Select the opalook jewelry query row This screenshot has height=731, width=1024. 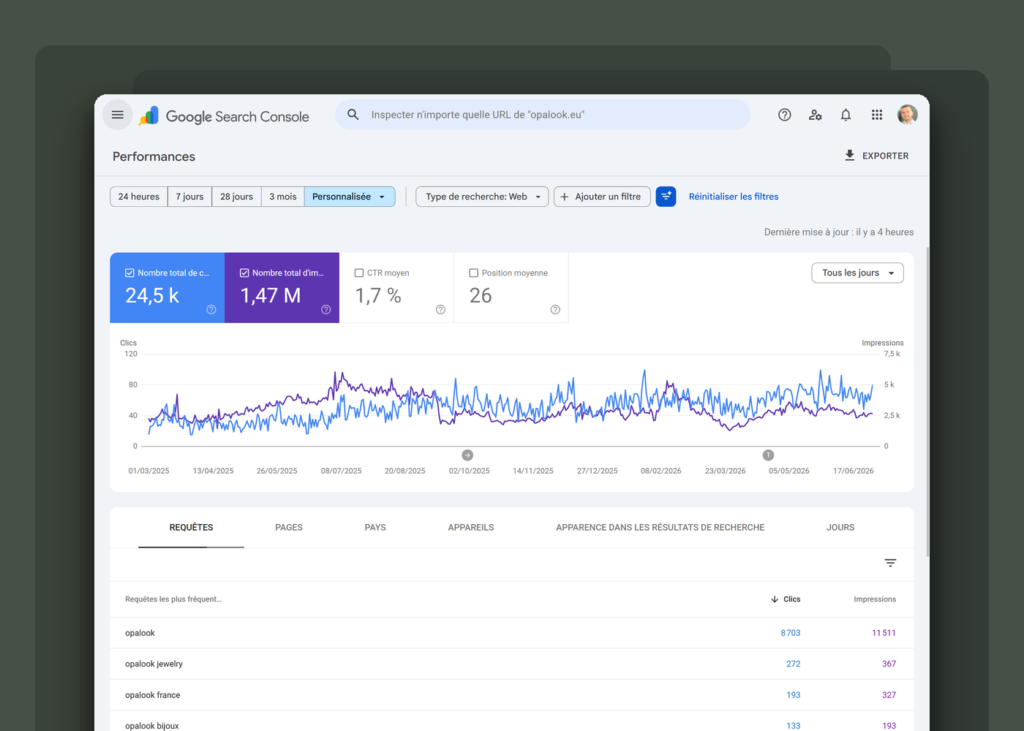512,664
